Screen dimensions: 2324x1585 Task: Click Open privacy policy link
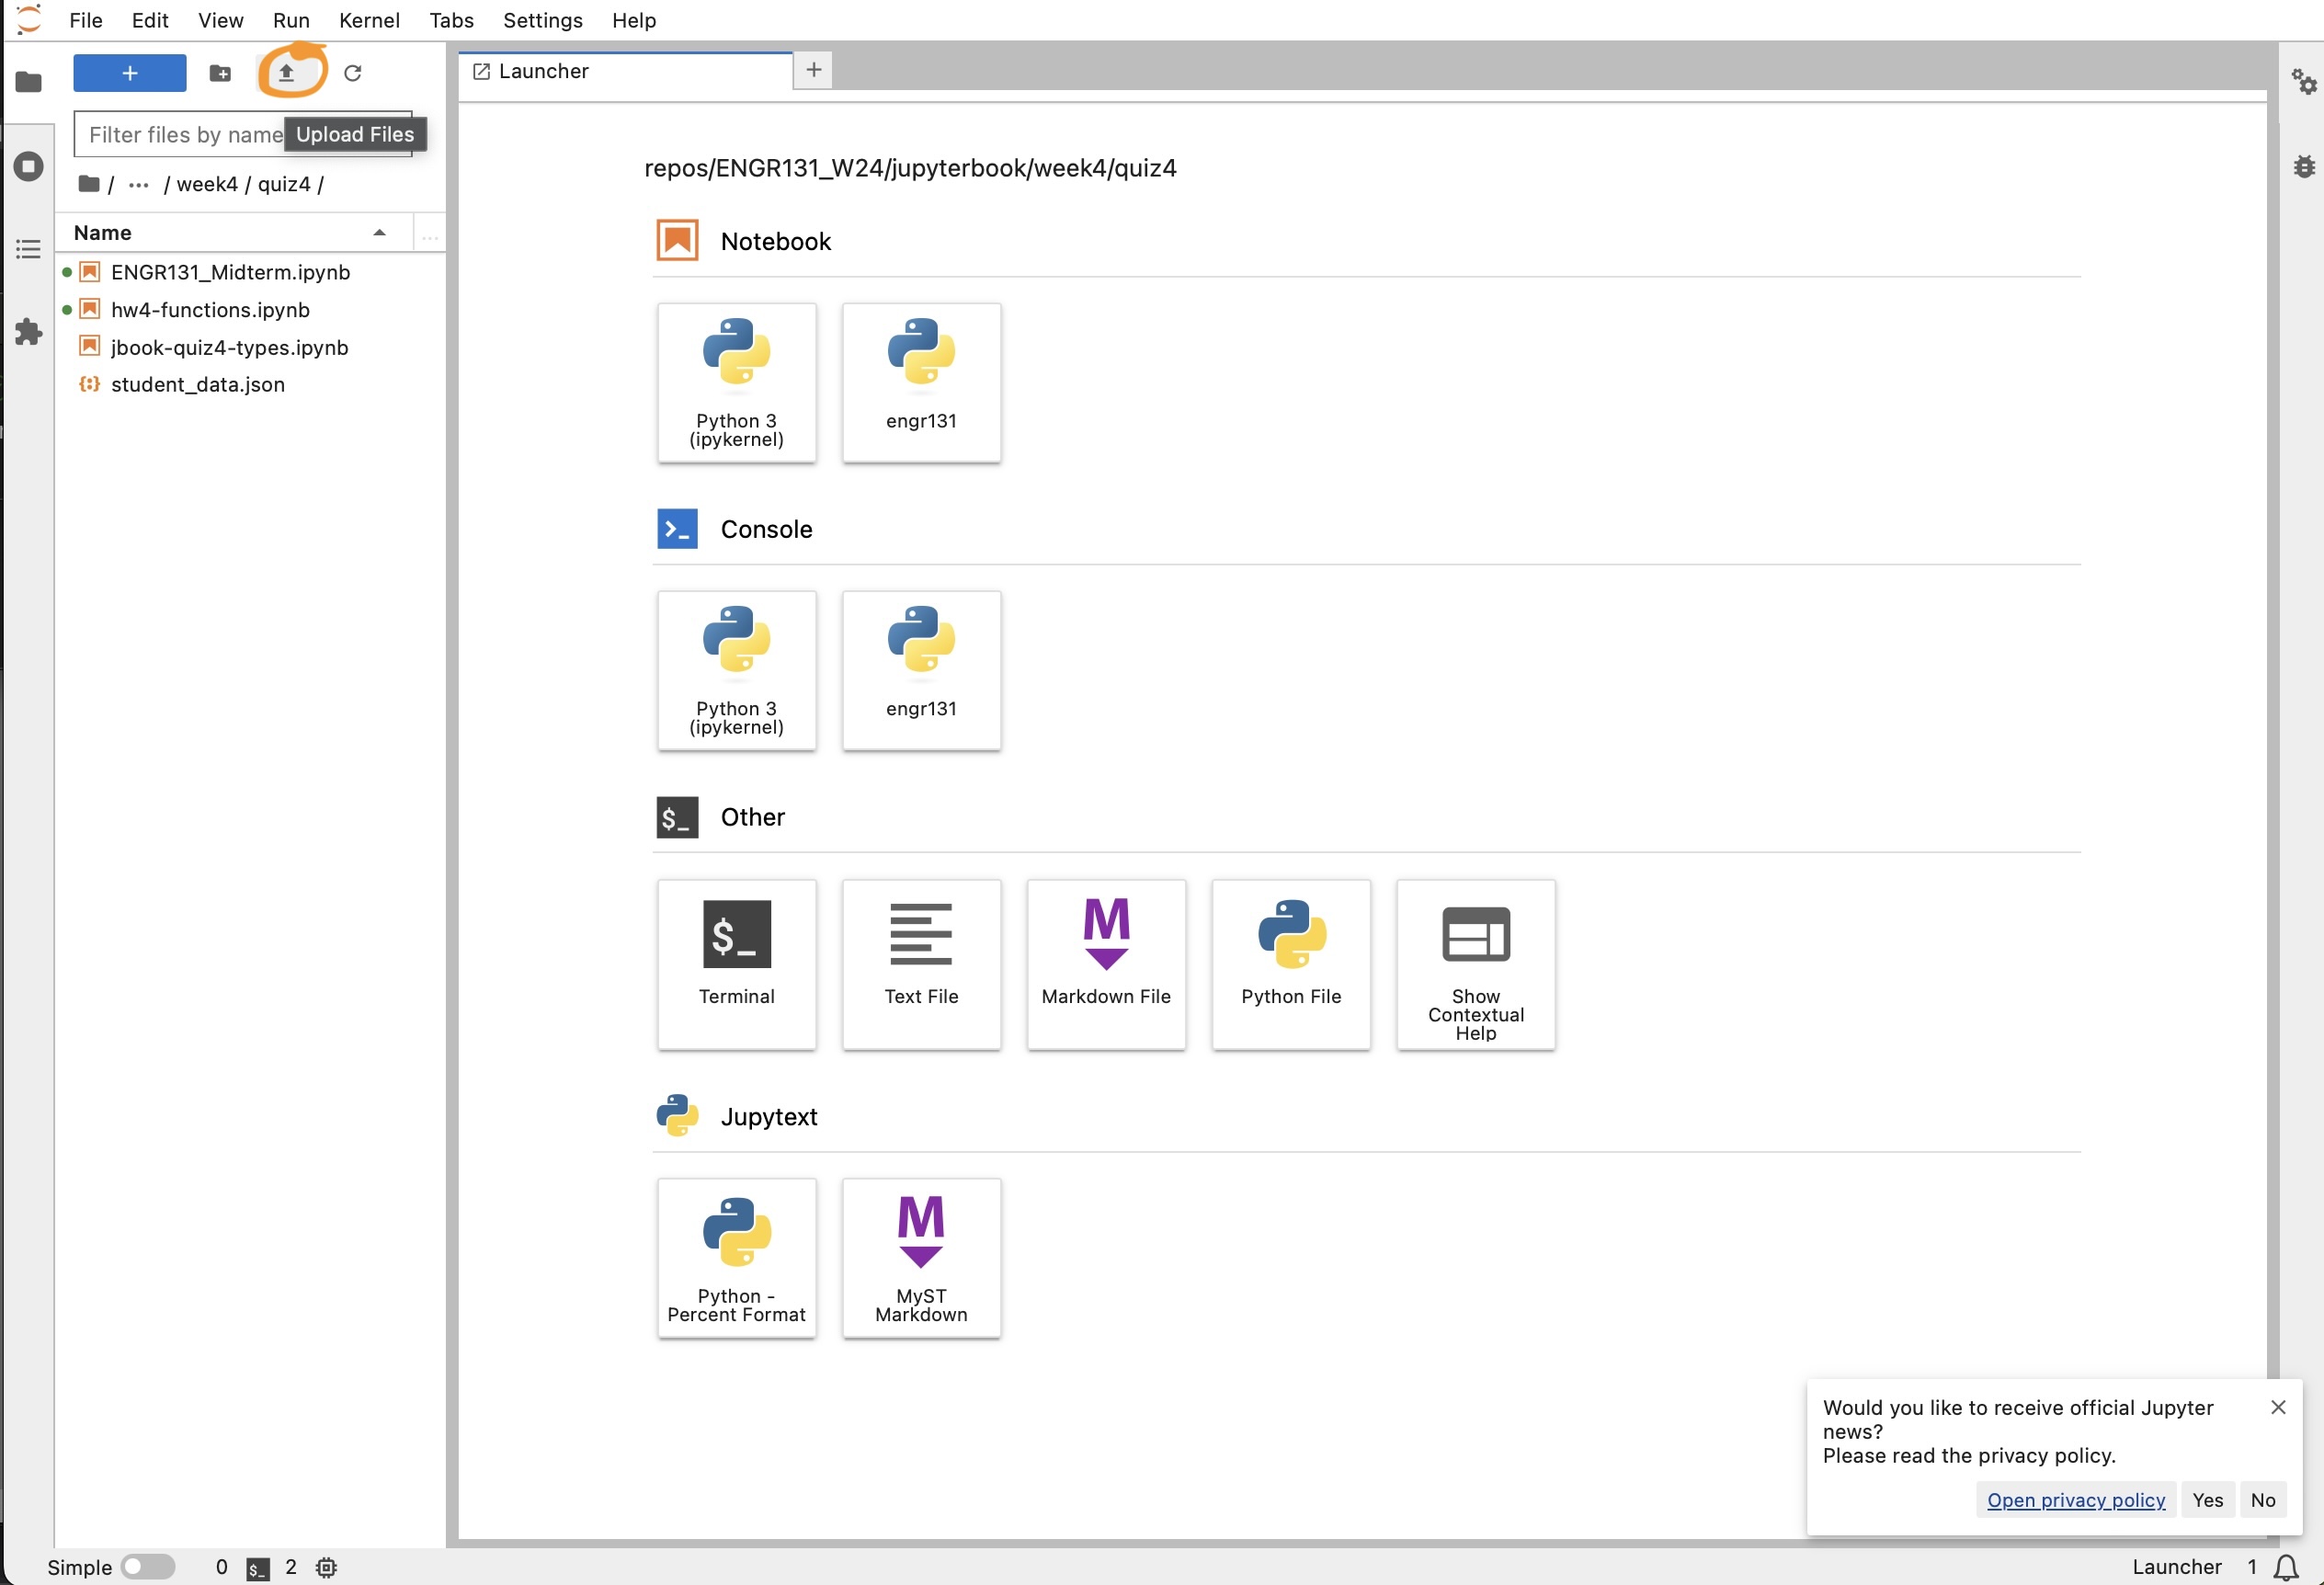click(2076, 1500)
